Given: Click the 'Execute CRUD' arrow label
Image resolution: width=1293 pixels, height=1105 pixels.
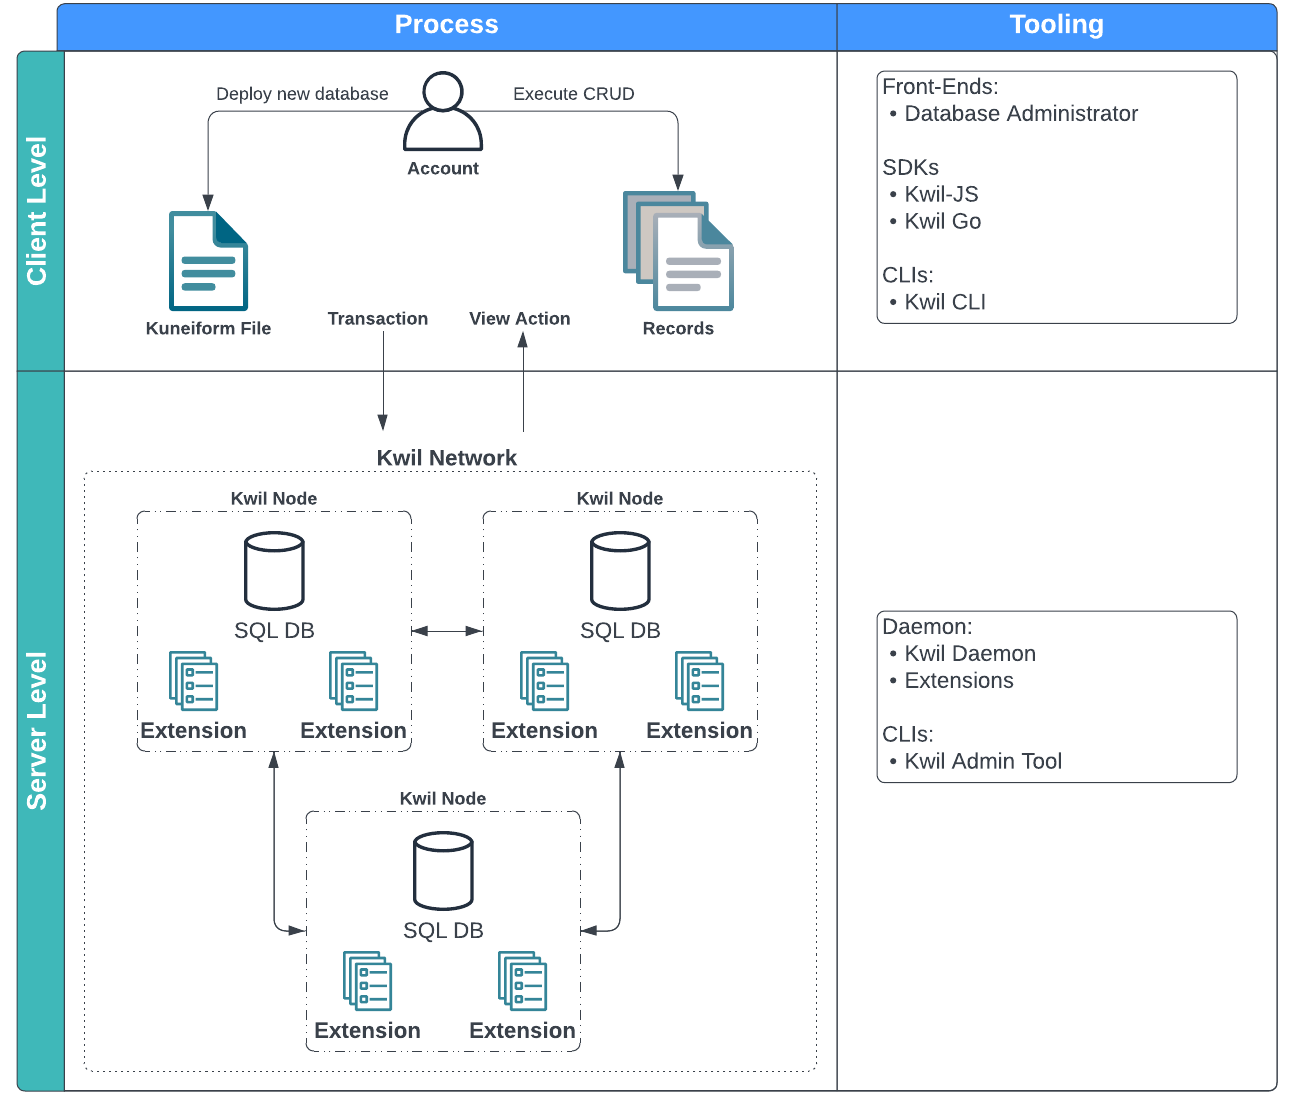Looking at the screenshot, I should tap(574, 94).
